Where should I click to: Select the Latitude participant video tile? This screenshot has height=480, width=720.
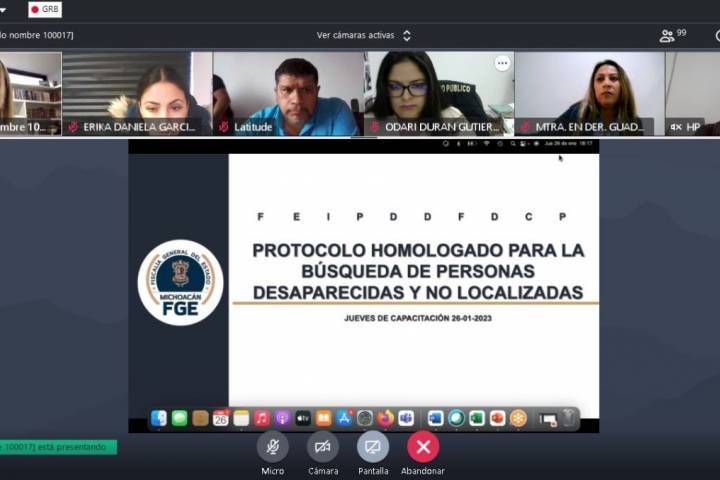288,93
